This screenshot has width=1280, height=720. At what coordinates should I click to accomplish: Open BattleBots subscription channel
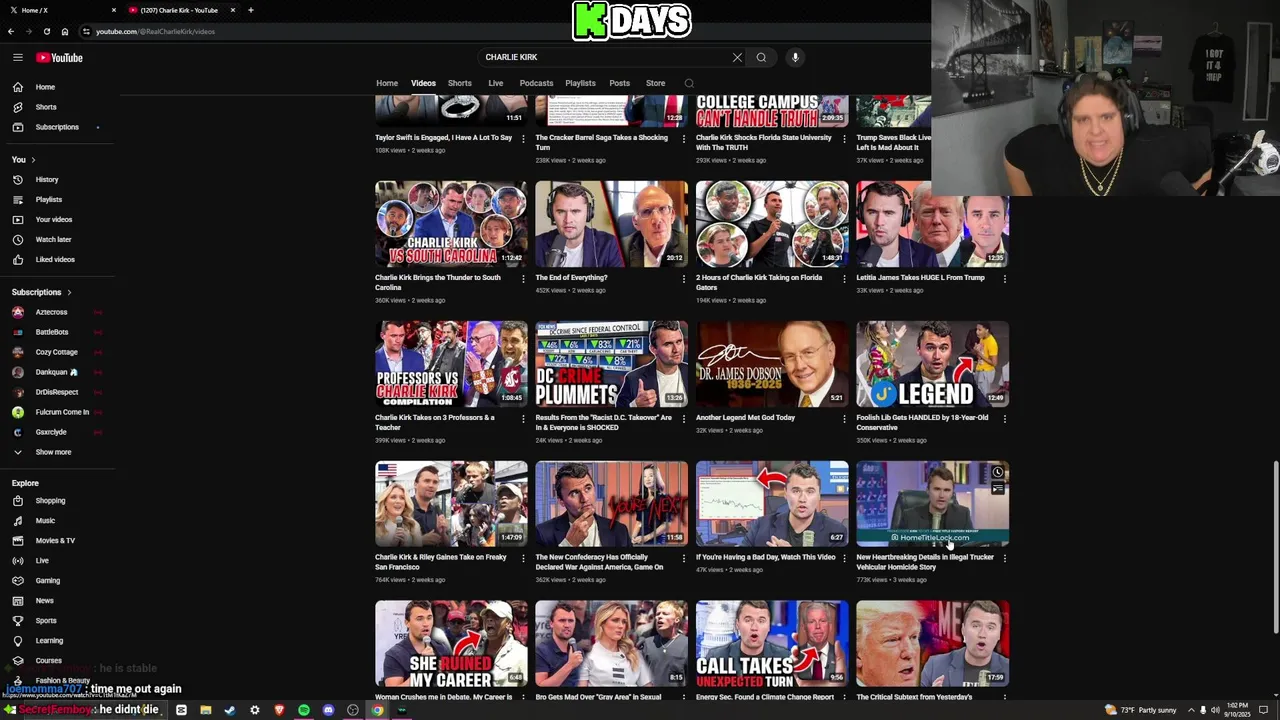[x=51, y=332]
